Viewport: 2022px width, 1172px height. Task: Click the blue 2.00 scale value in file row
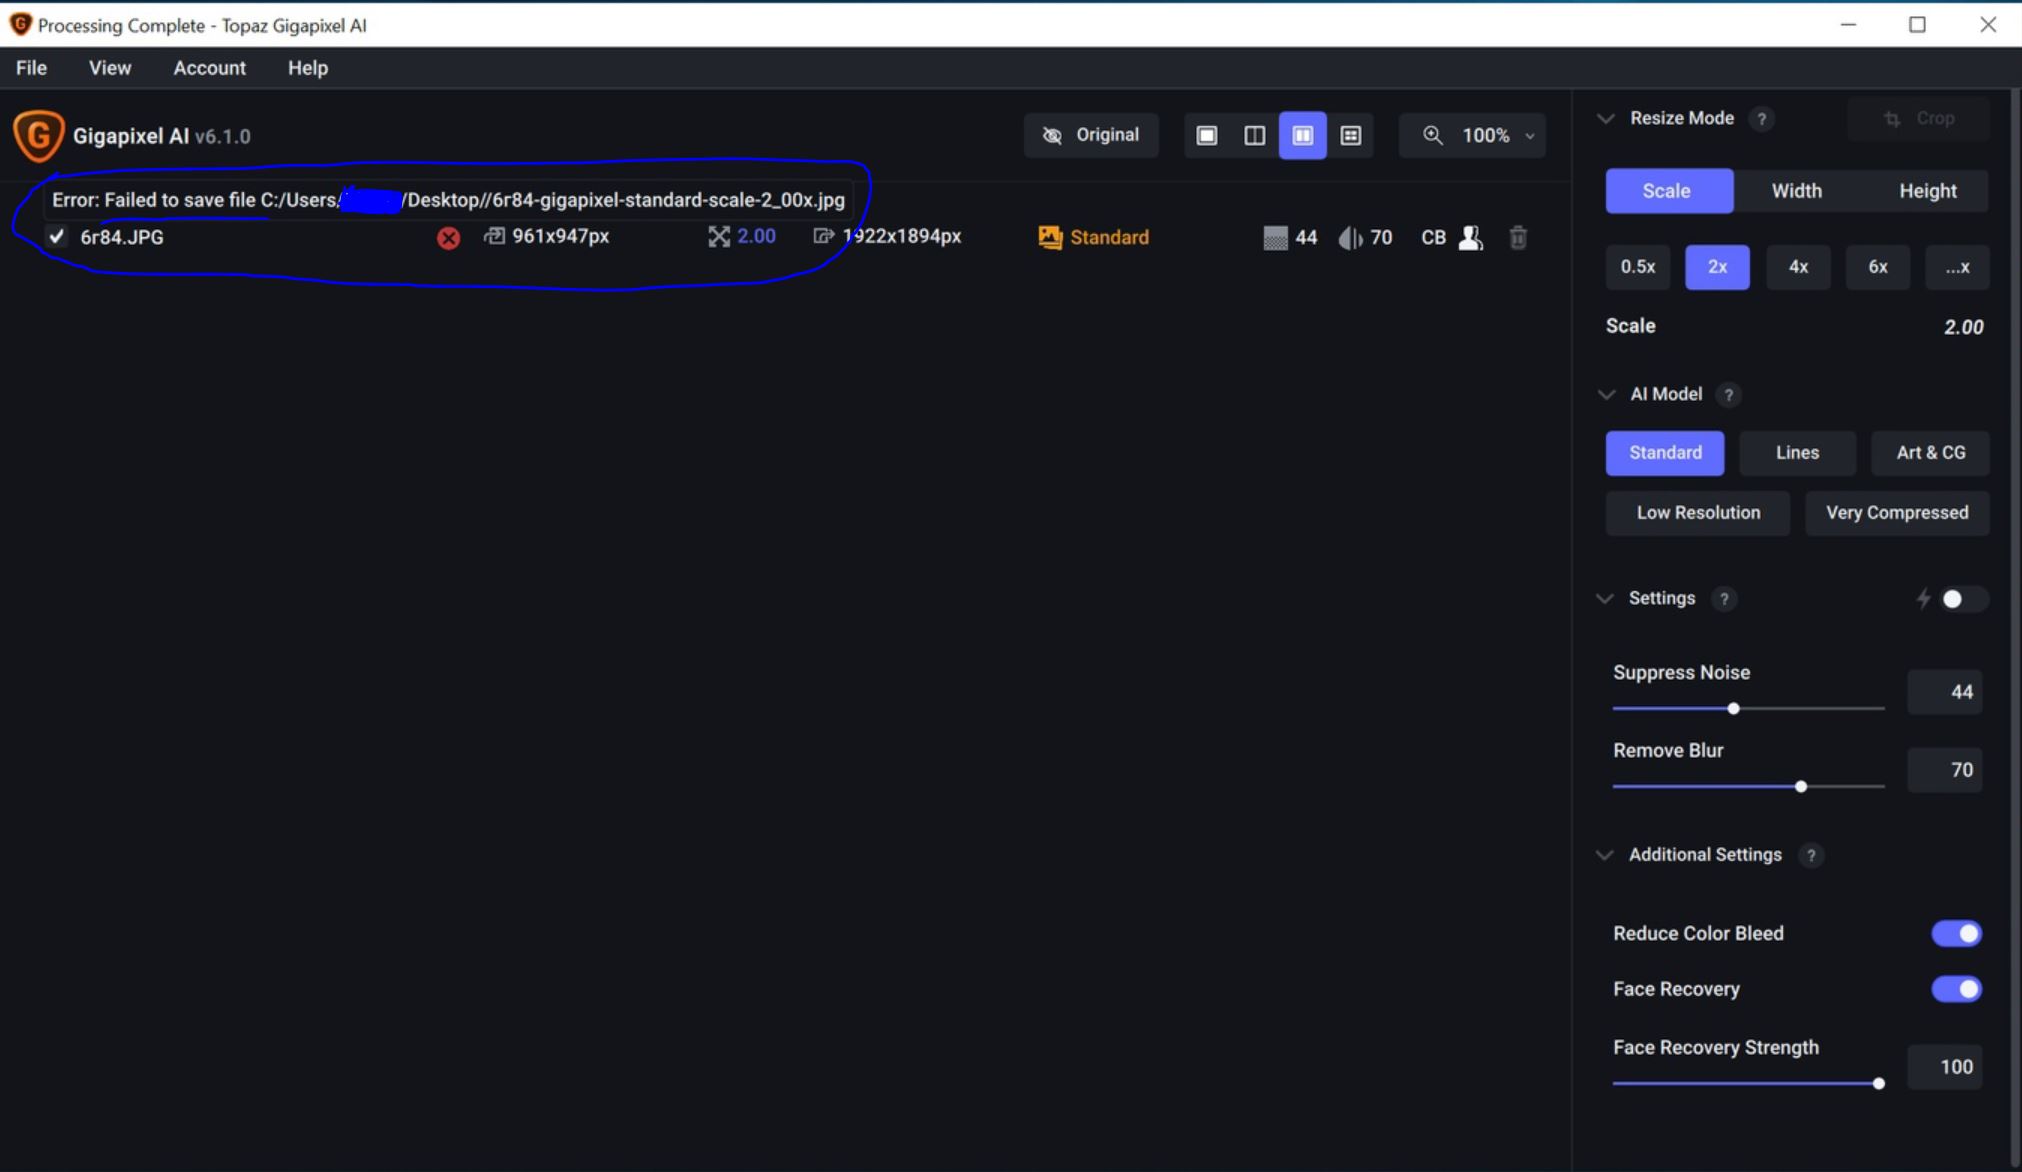pos(756,236)
